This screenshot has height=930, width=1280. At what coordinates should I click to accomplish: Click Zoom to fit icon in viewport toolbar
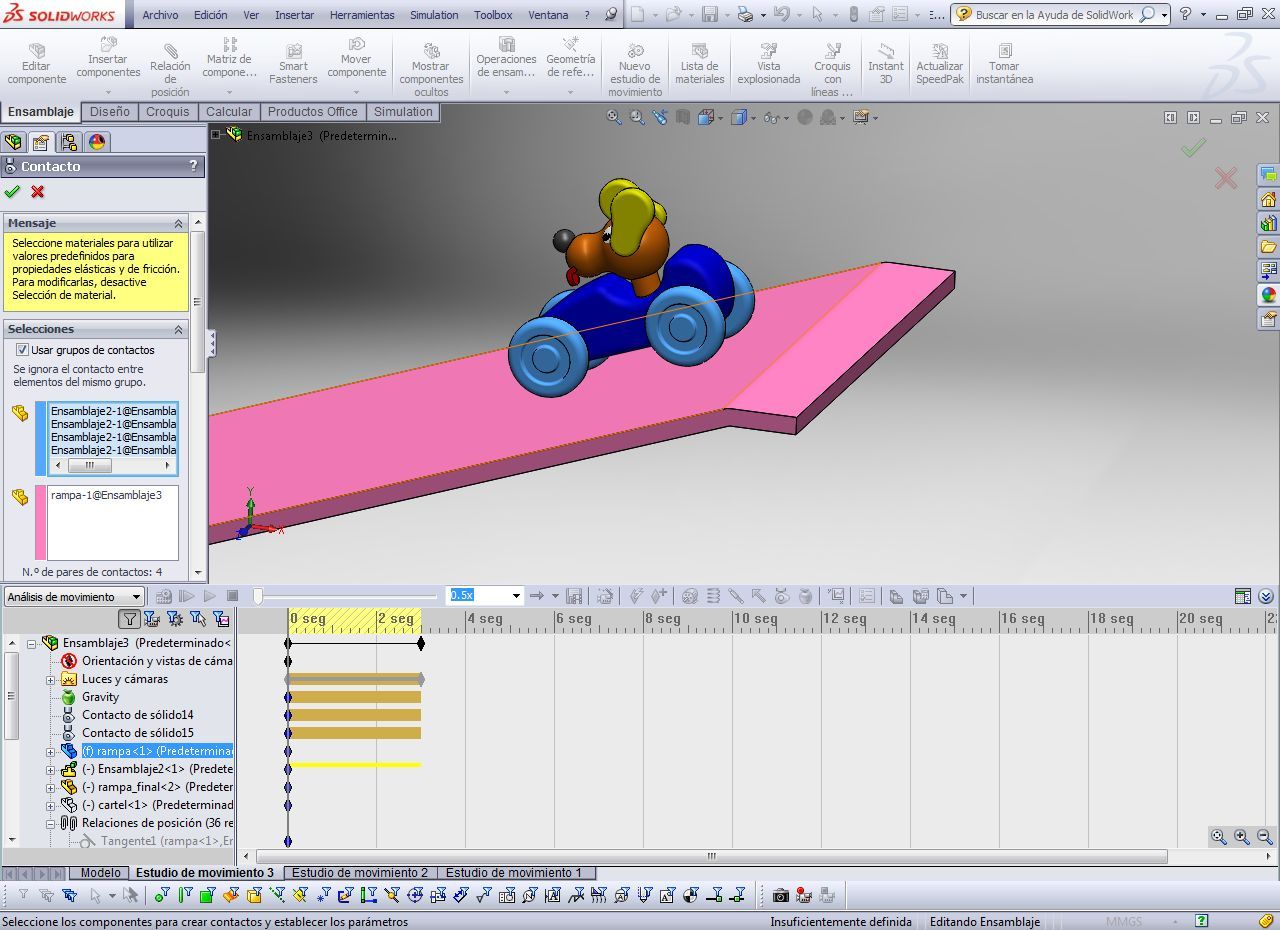tap(614, 117)
